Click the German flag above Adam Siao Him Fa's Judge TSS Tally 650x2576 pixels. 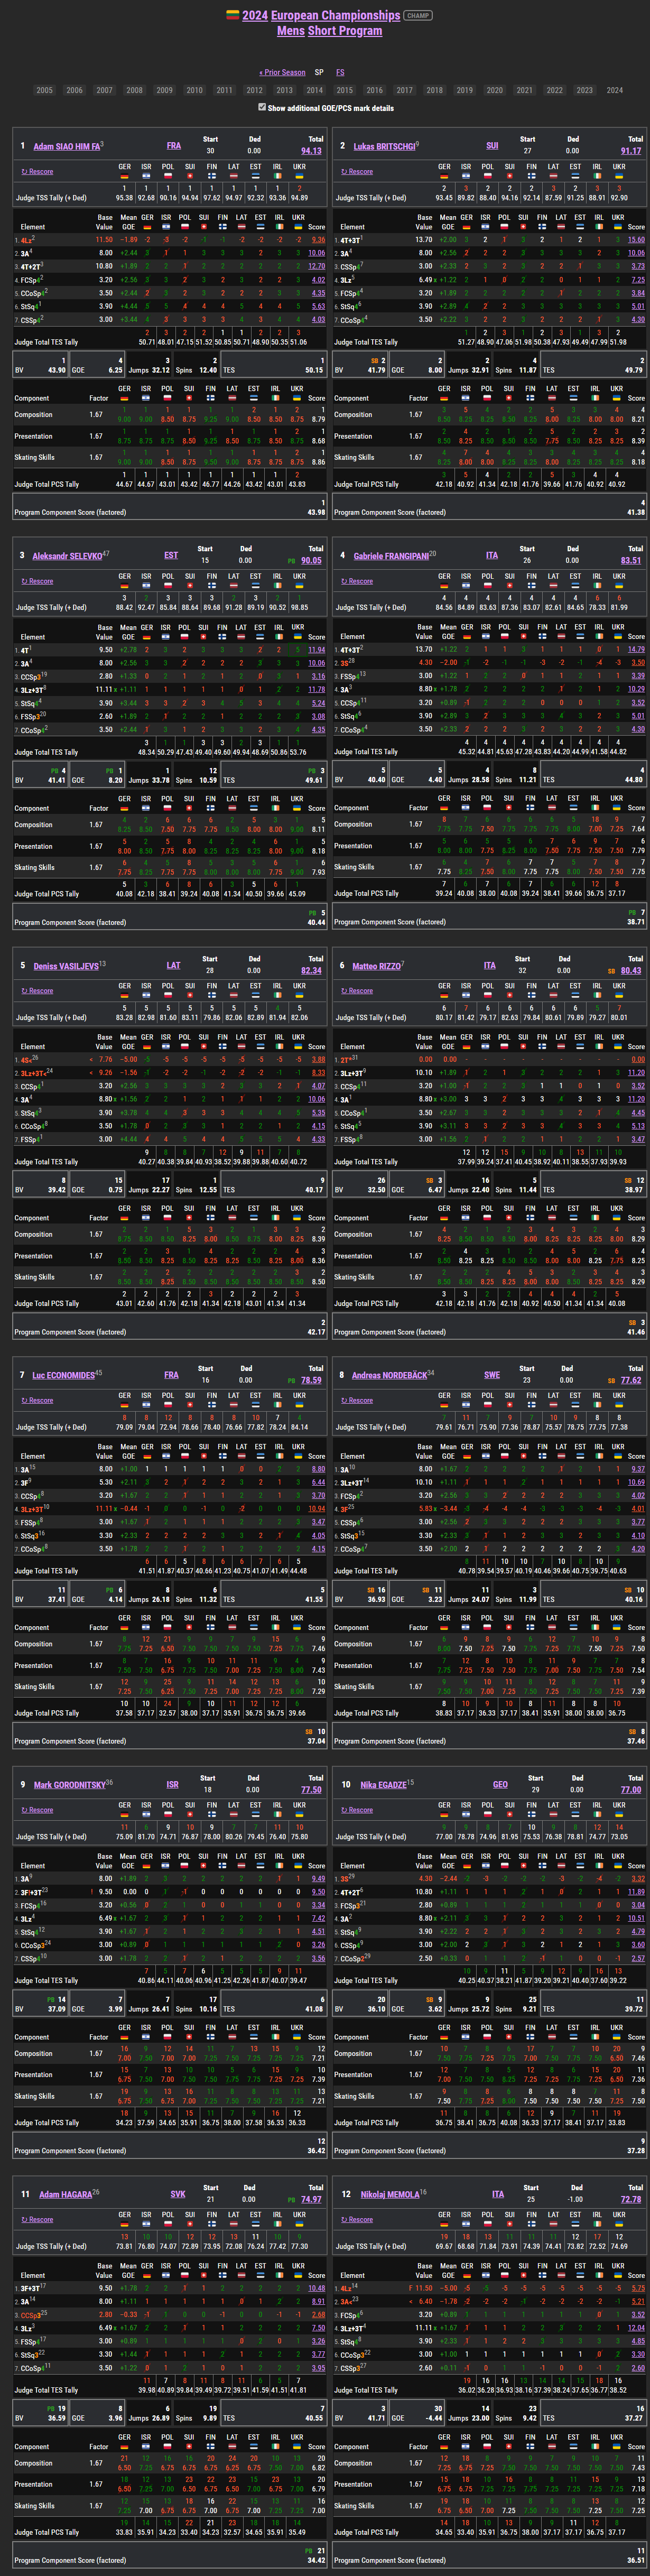coord(124,177)
